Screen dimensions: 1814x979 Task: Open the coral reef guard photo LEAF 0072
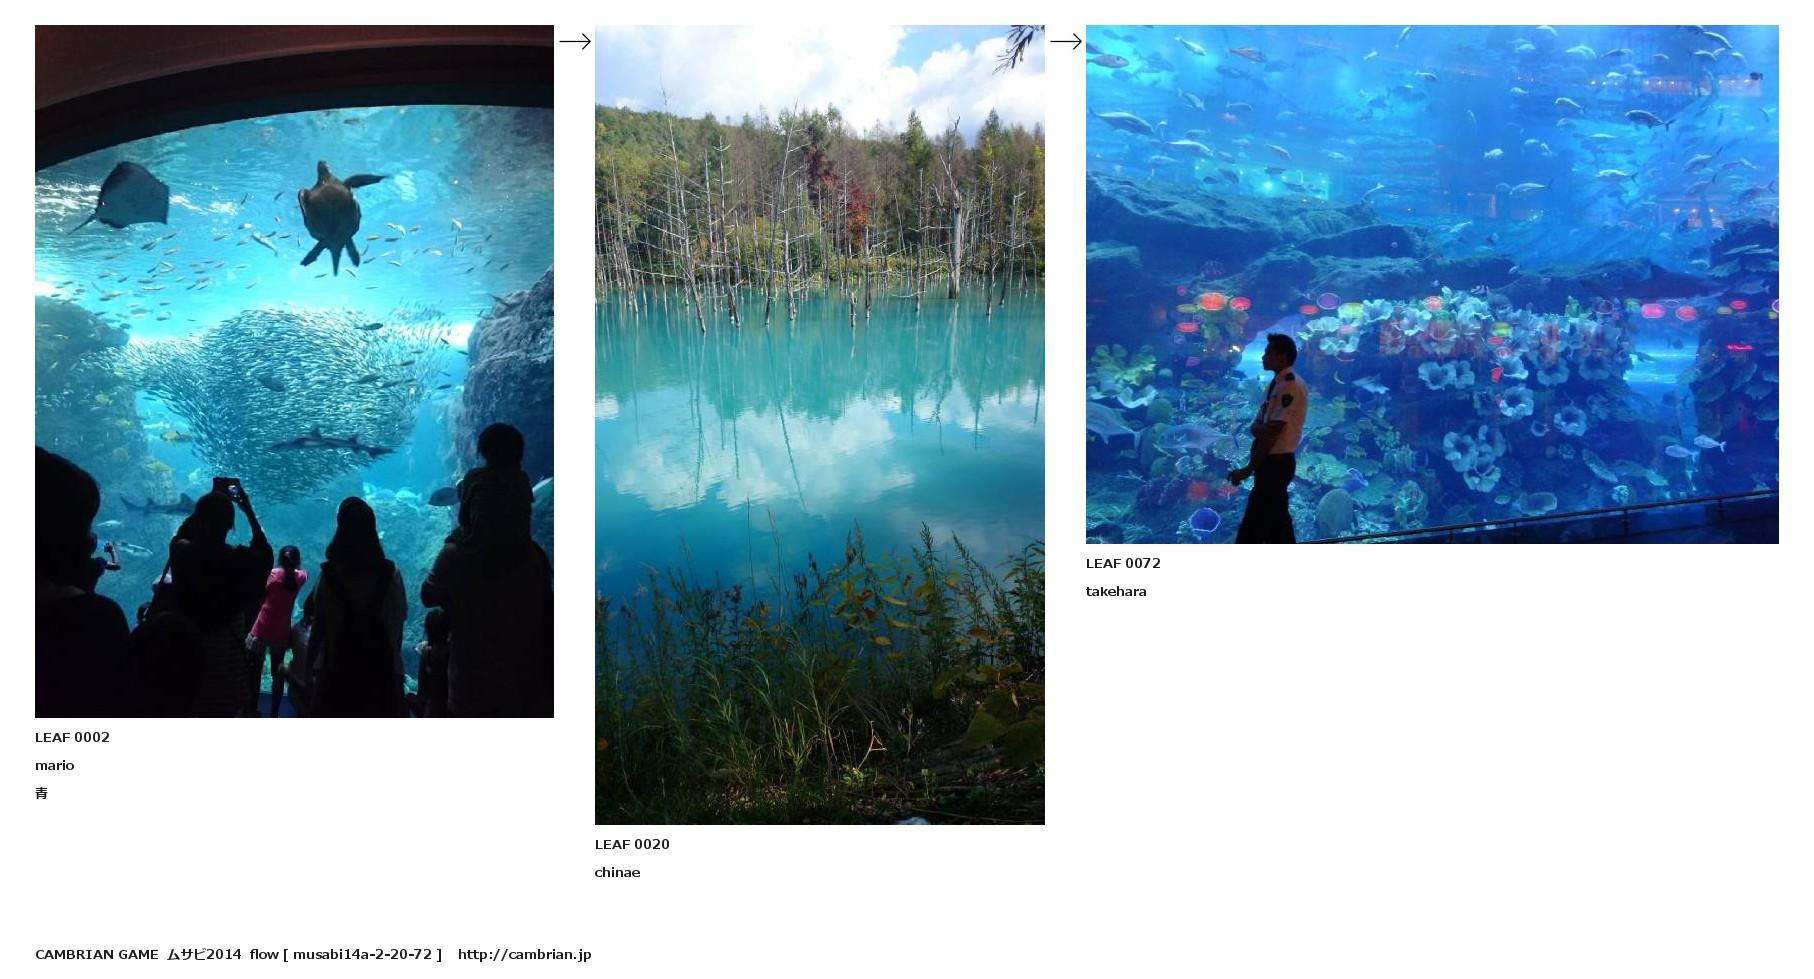tap(1432, 284)
